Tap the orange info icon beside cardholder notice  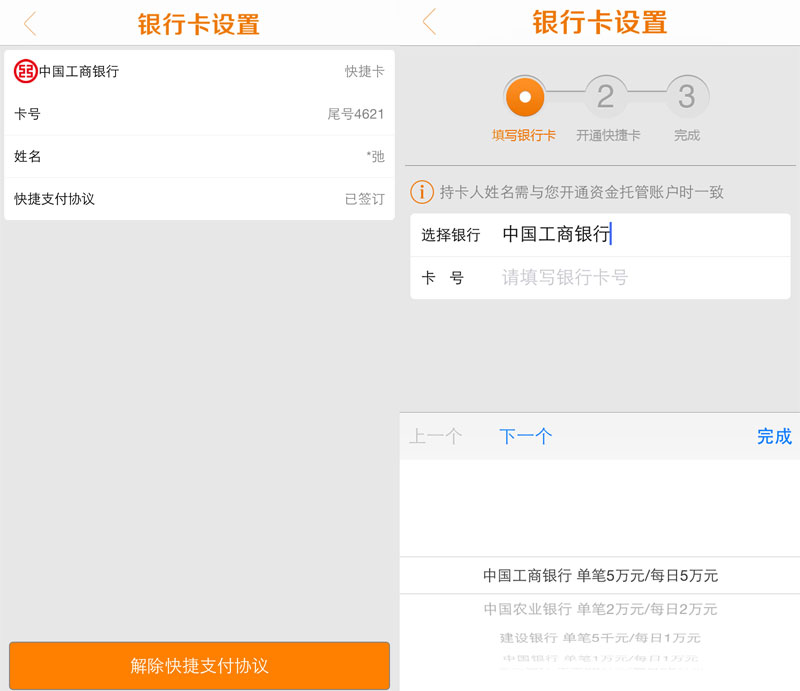[x=422, y=192]
